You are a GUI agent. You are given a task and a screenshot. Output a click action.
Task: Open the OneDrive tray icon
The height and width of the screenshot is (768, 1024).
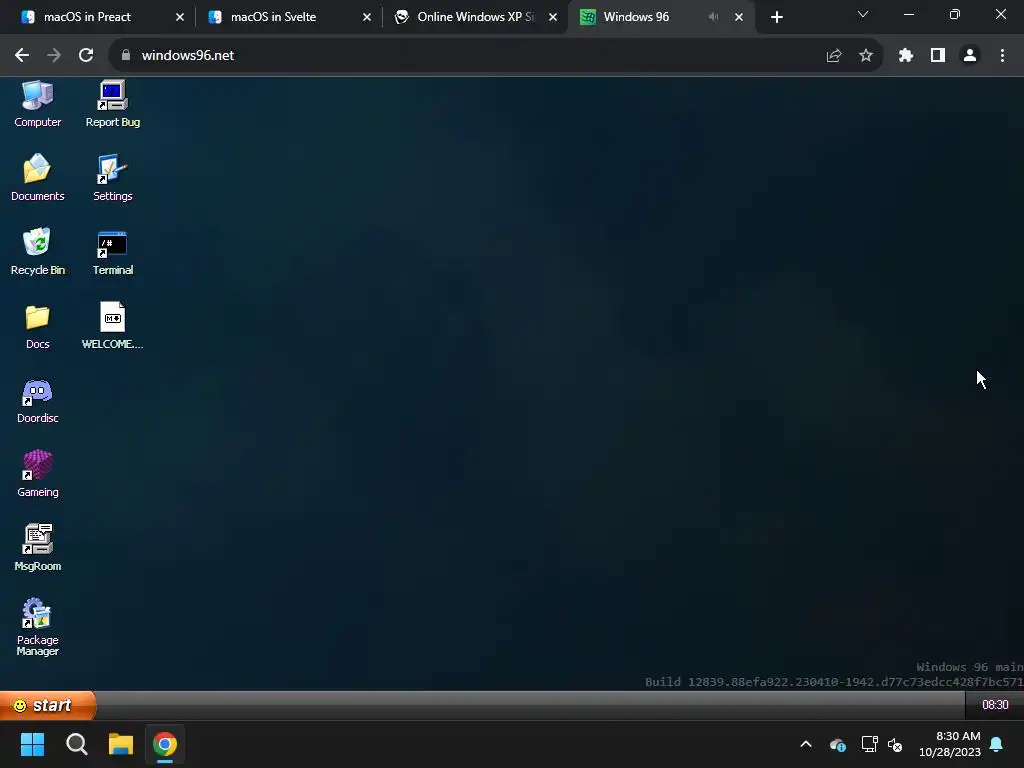pyautogui.click(x=837, y=744)
